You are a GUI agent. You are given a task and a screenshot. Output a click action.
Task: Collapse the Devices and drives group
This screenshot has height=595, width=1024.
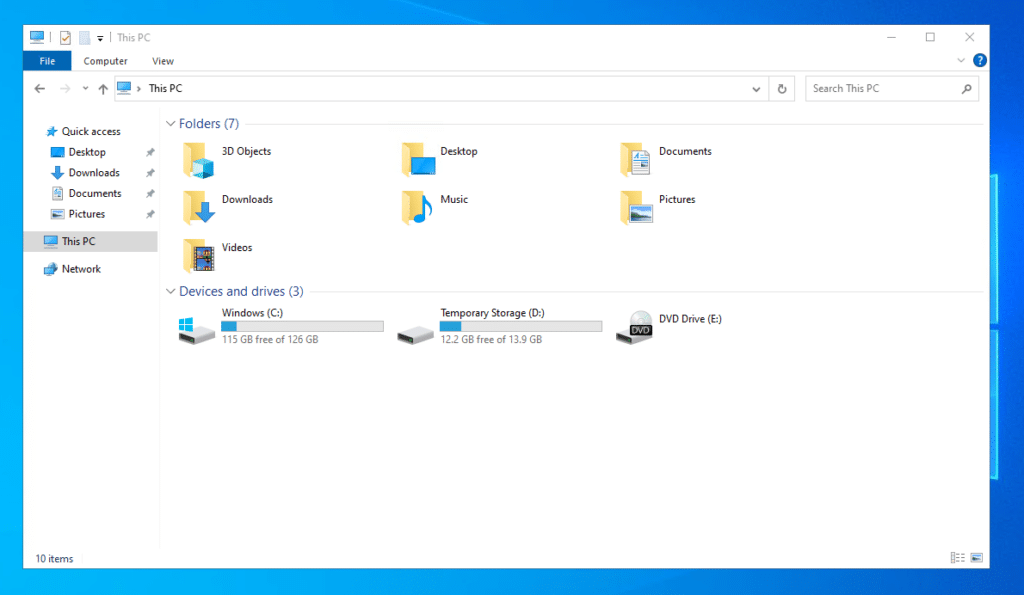170,292
